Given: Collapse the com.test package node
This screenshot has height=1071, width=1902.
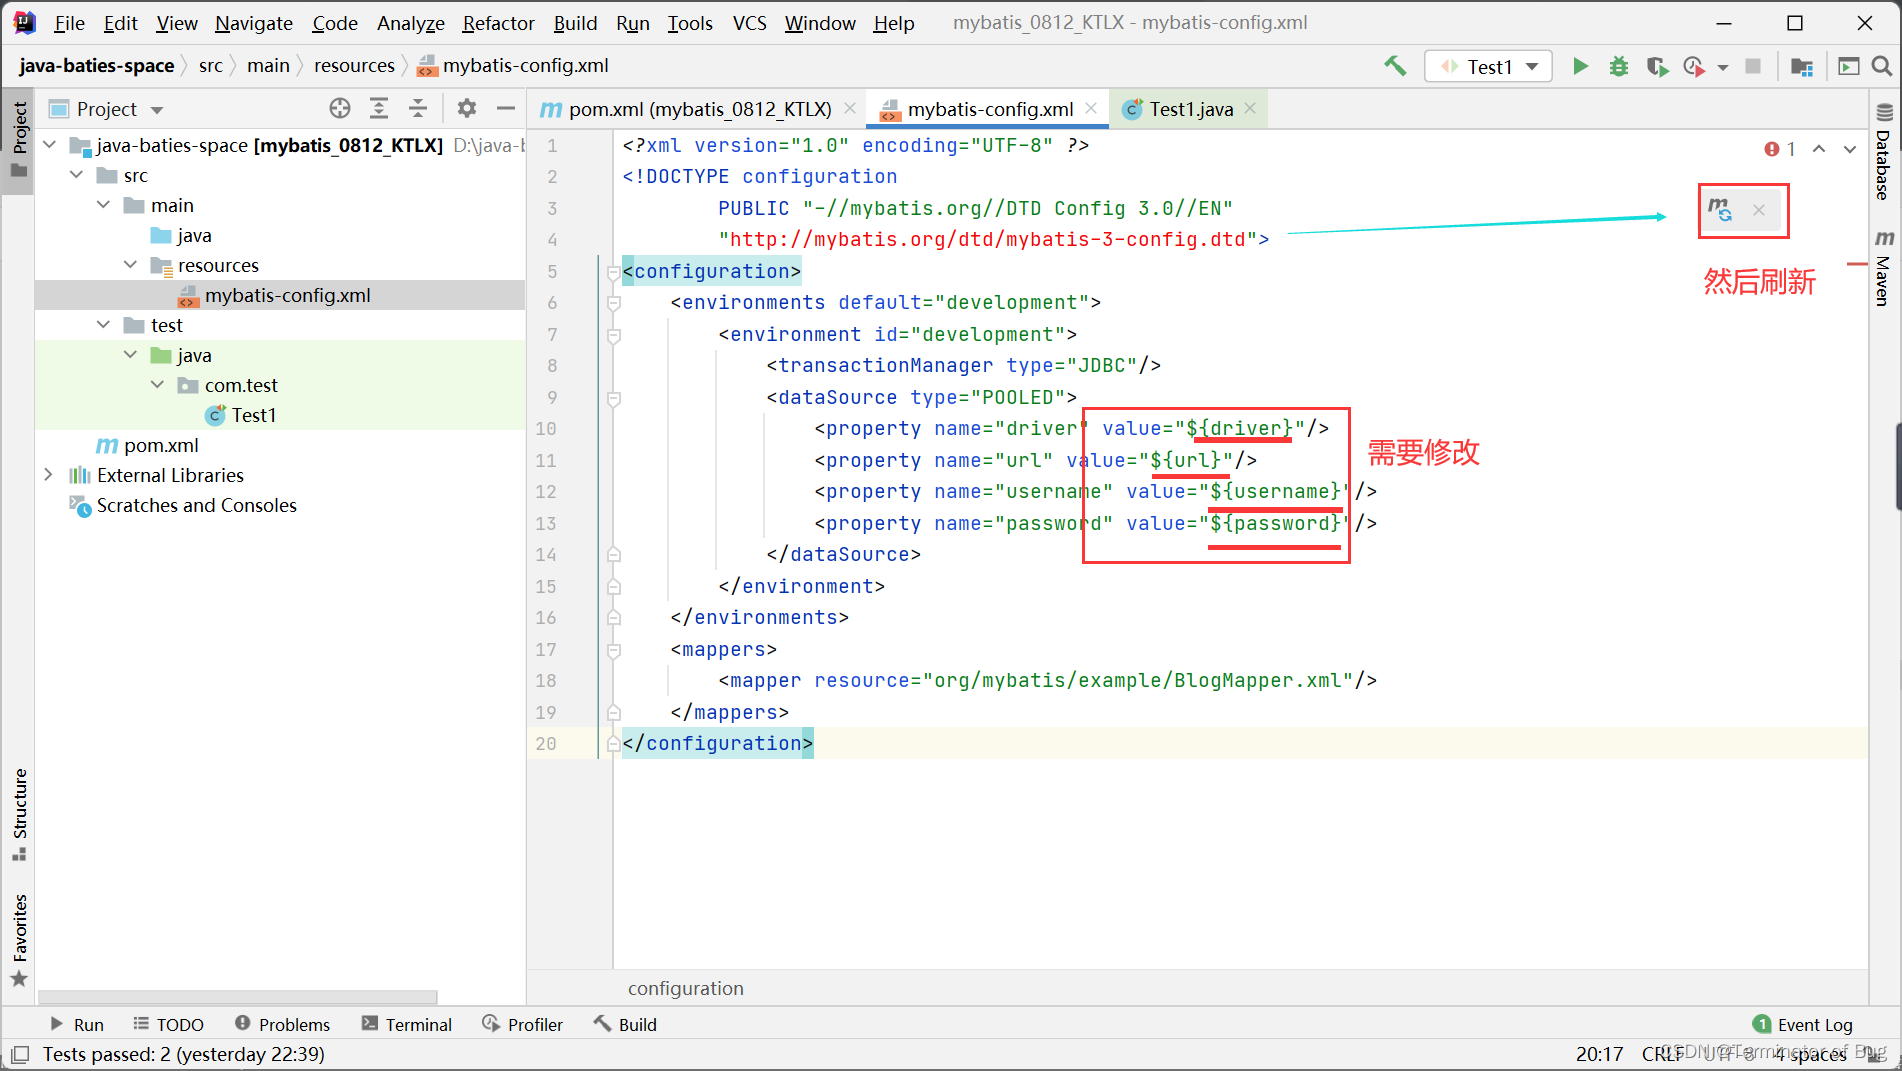Looking at the screenshot, I should (157, 385).
